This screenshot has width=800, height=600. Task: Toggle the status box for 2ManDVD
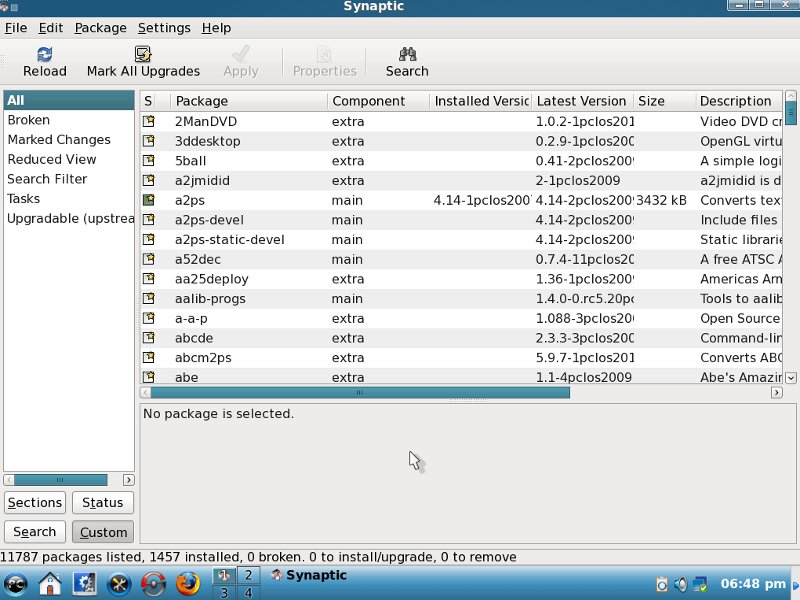[149, 122]
